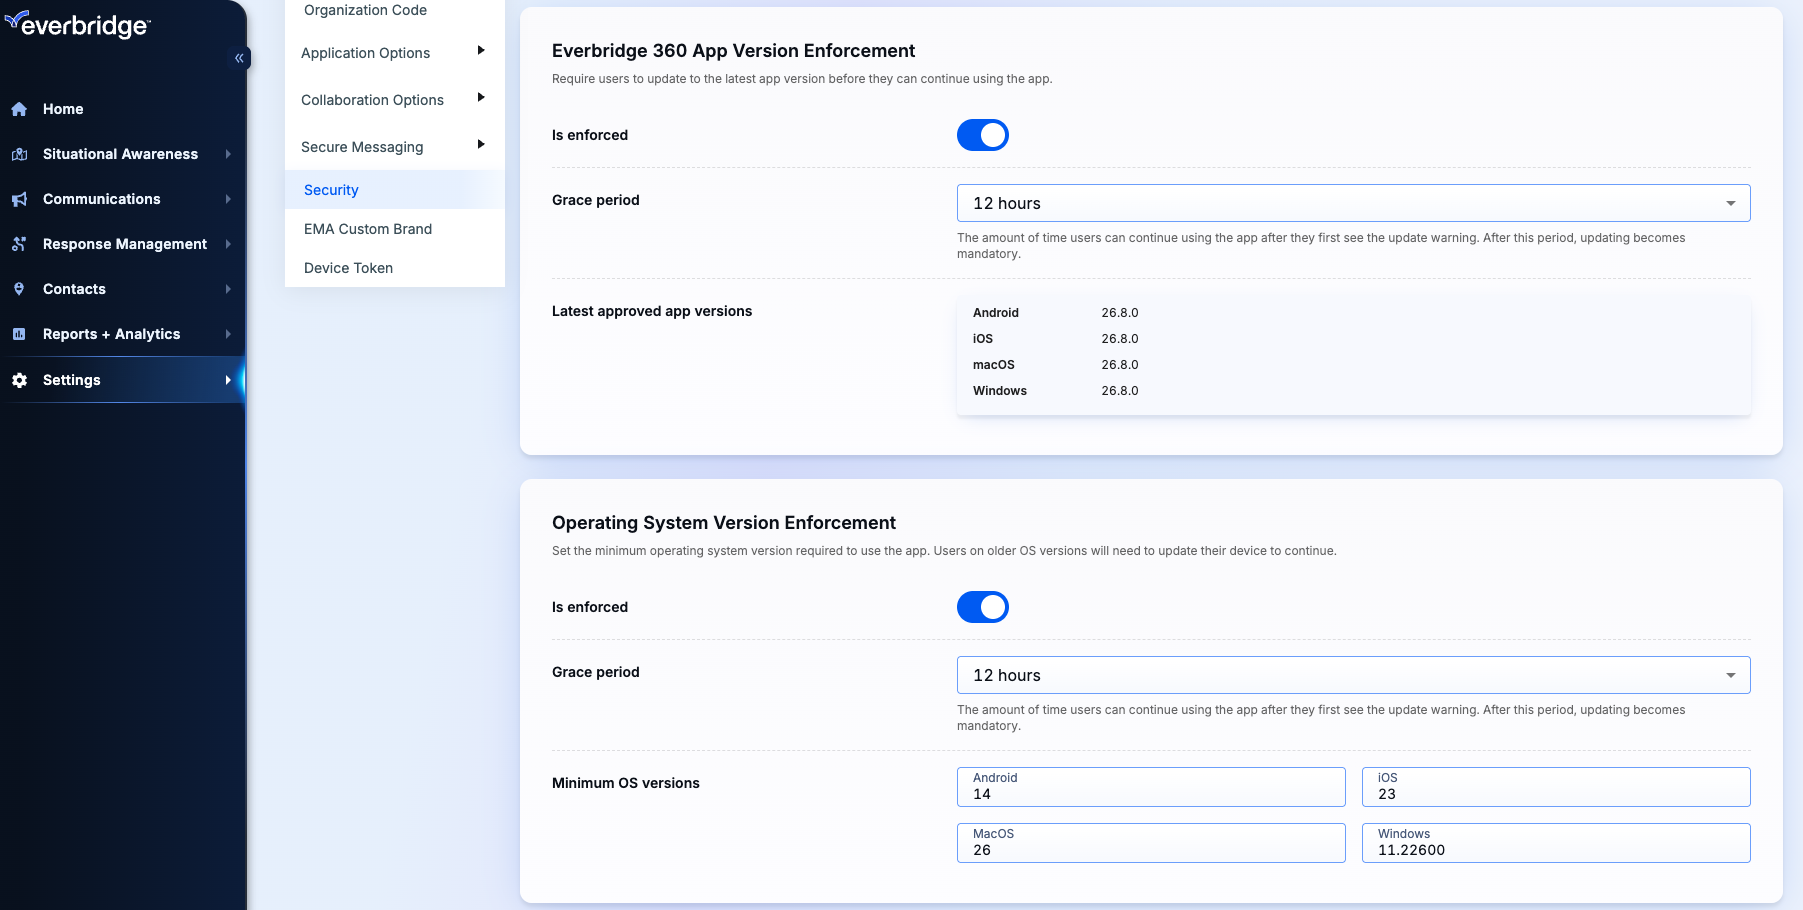Viewport: 1803px width, 910px height.
Task: Open App Version grace period dropdown
Action: tap(1353, 203)
